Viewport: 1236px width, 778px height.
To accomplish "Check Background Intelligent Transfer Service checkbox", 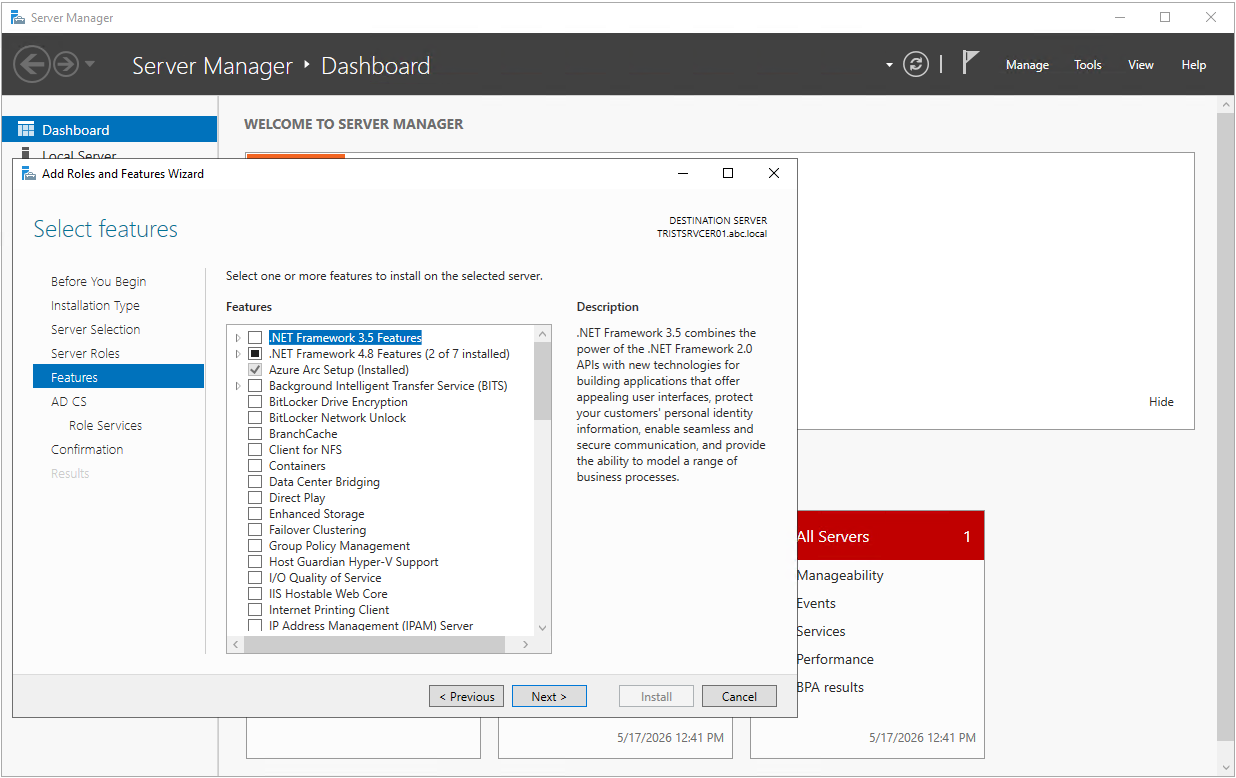I will 255,386.
